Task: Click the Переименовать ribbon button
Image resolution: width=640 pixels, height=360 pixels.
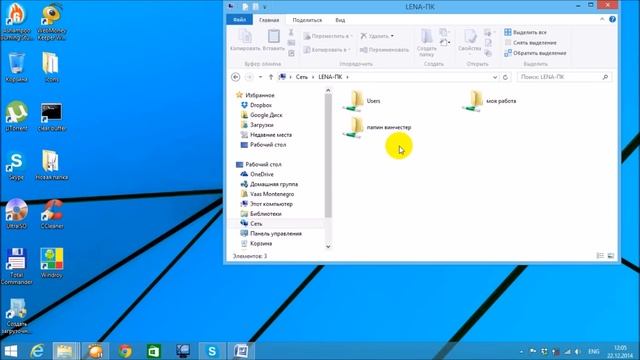Action: (384, 50)
